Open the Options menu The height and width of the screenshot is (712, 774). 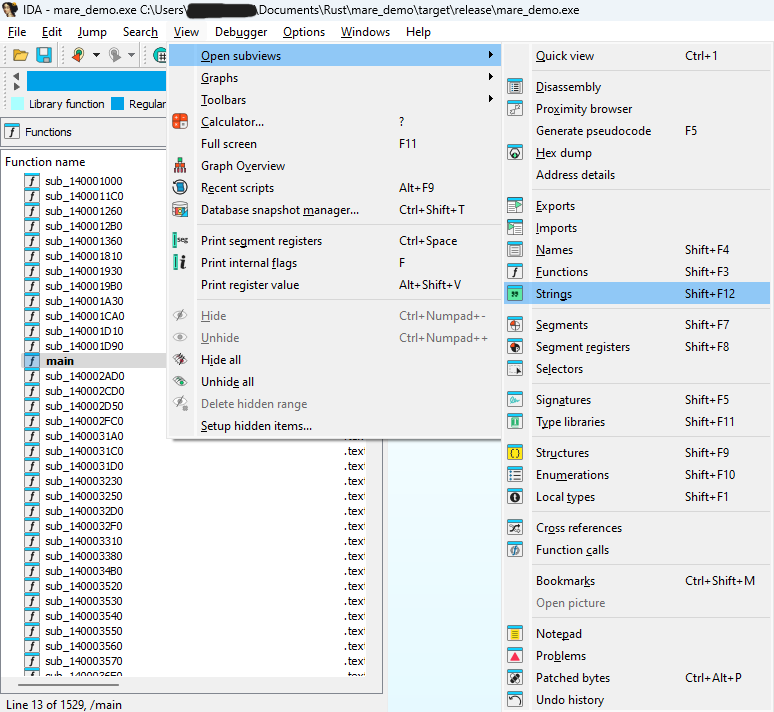point(304,32)
